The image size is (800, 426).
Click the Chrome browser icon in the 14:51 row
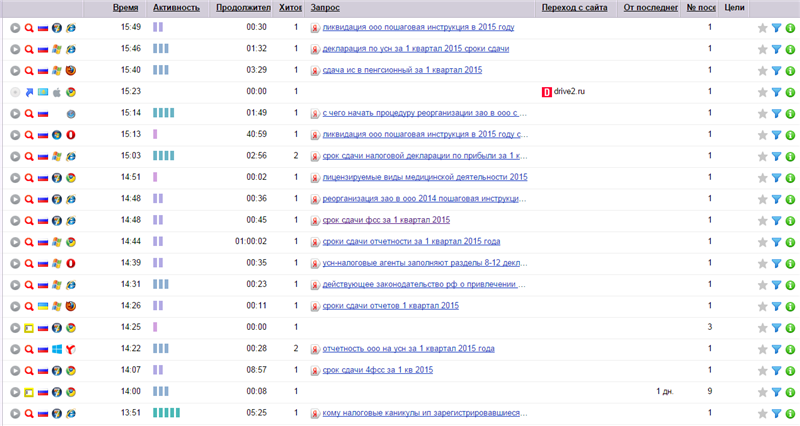[x=71, y=178]
